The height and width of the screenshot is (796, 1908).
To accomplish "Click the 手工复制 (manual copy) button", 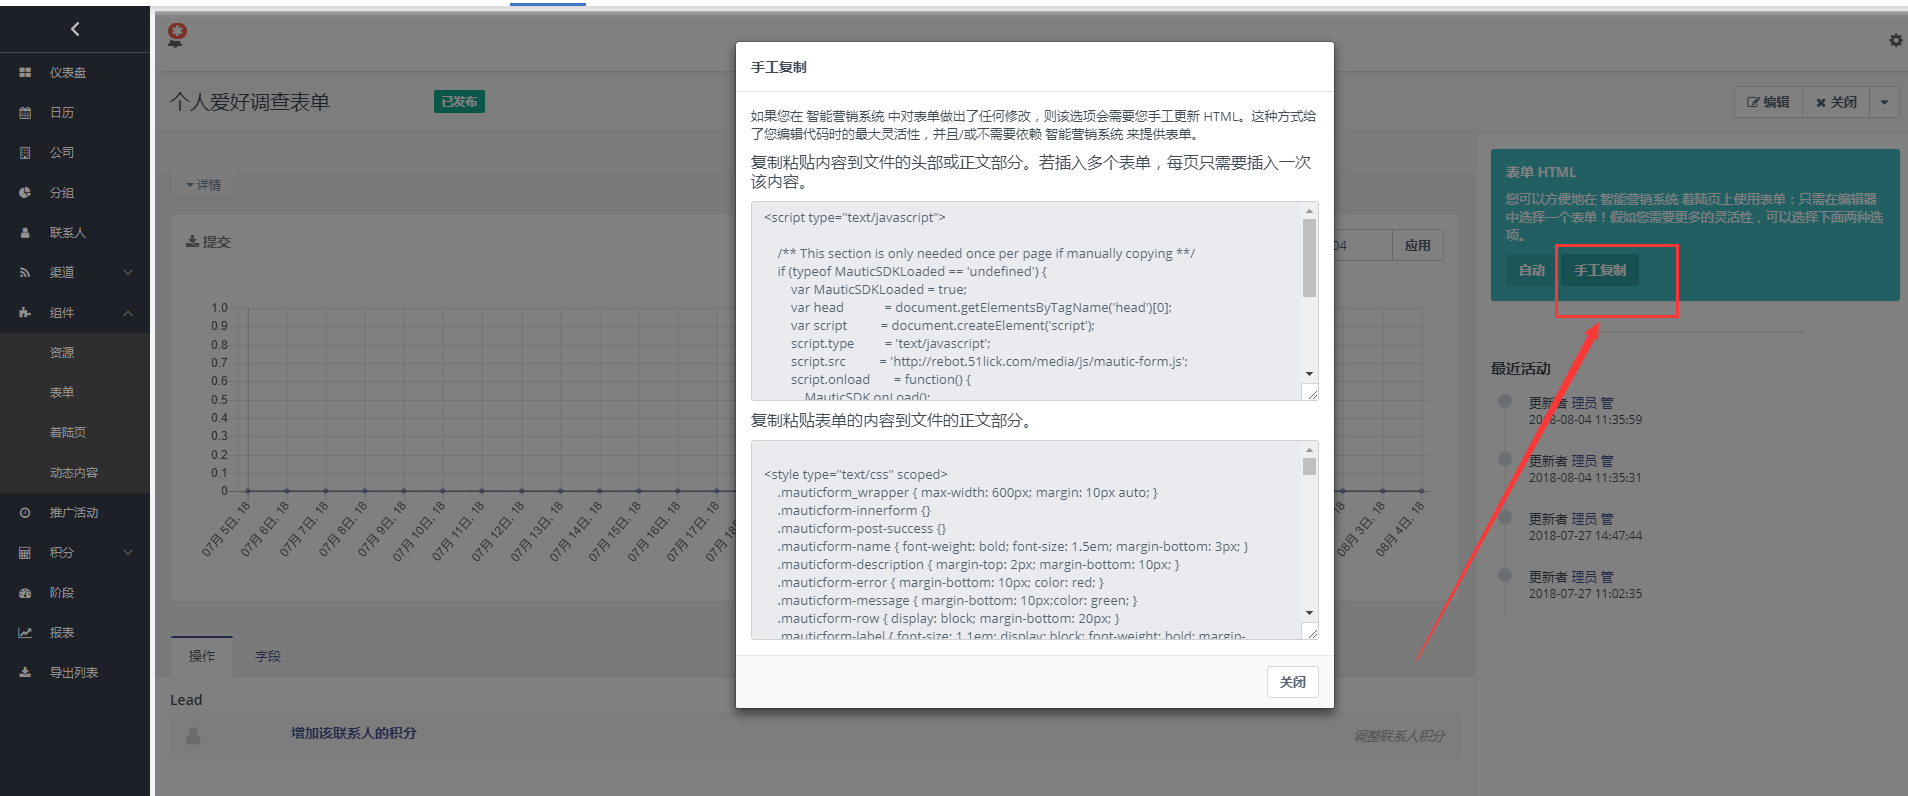I will [x=1599, y=270].
